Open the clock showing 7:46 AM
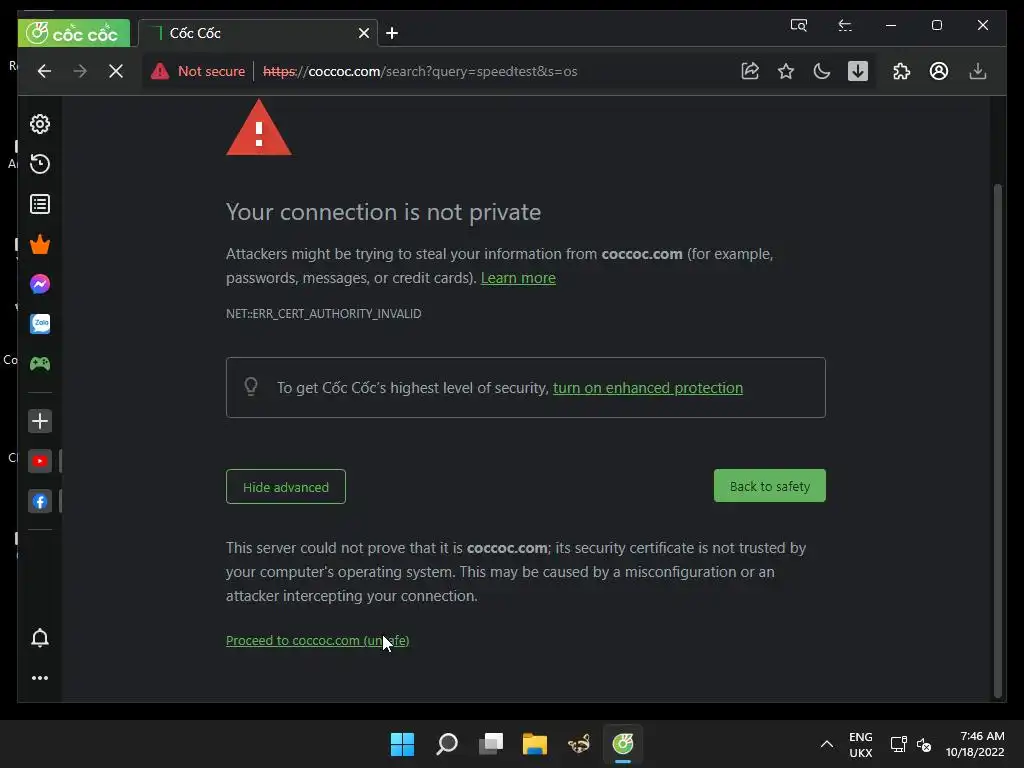Viewport: 1024px width, 768px height. 974,744
